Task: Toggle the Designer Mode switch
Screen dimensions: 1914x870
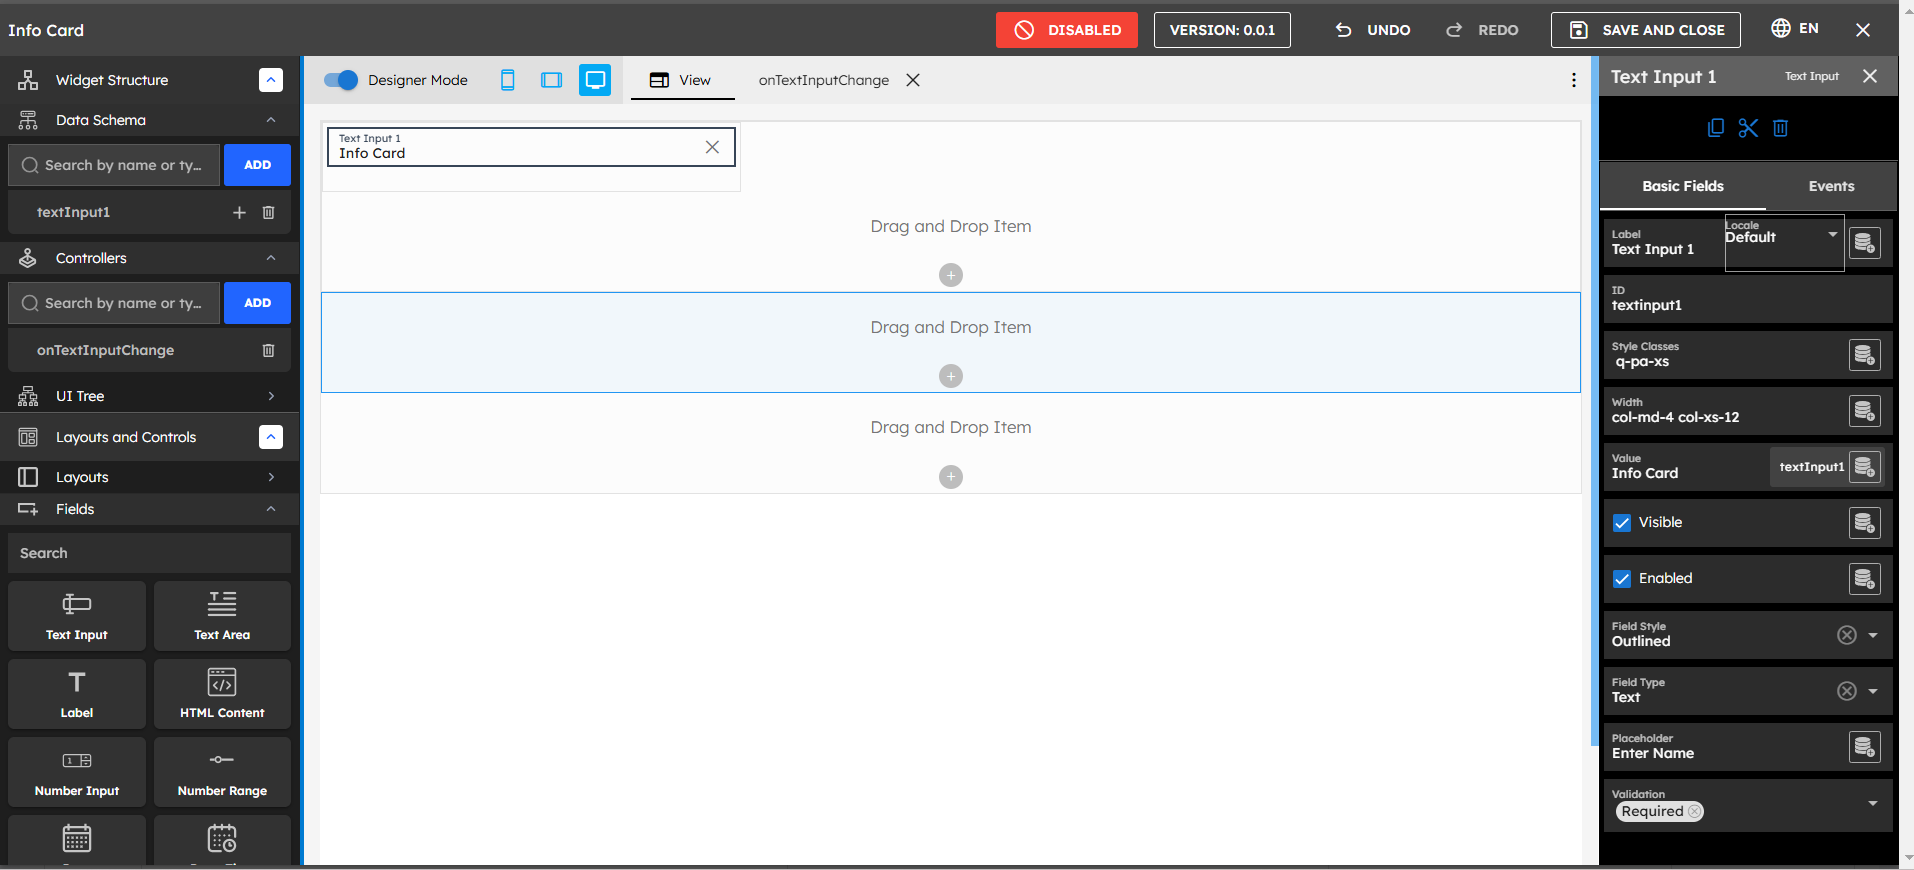Action: pyautogui.click(x=341, y=80)
